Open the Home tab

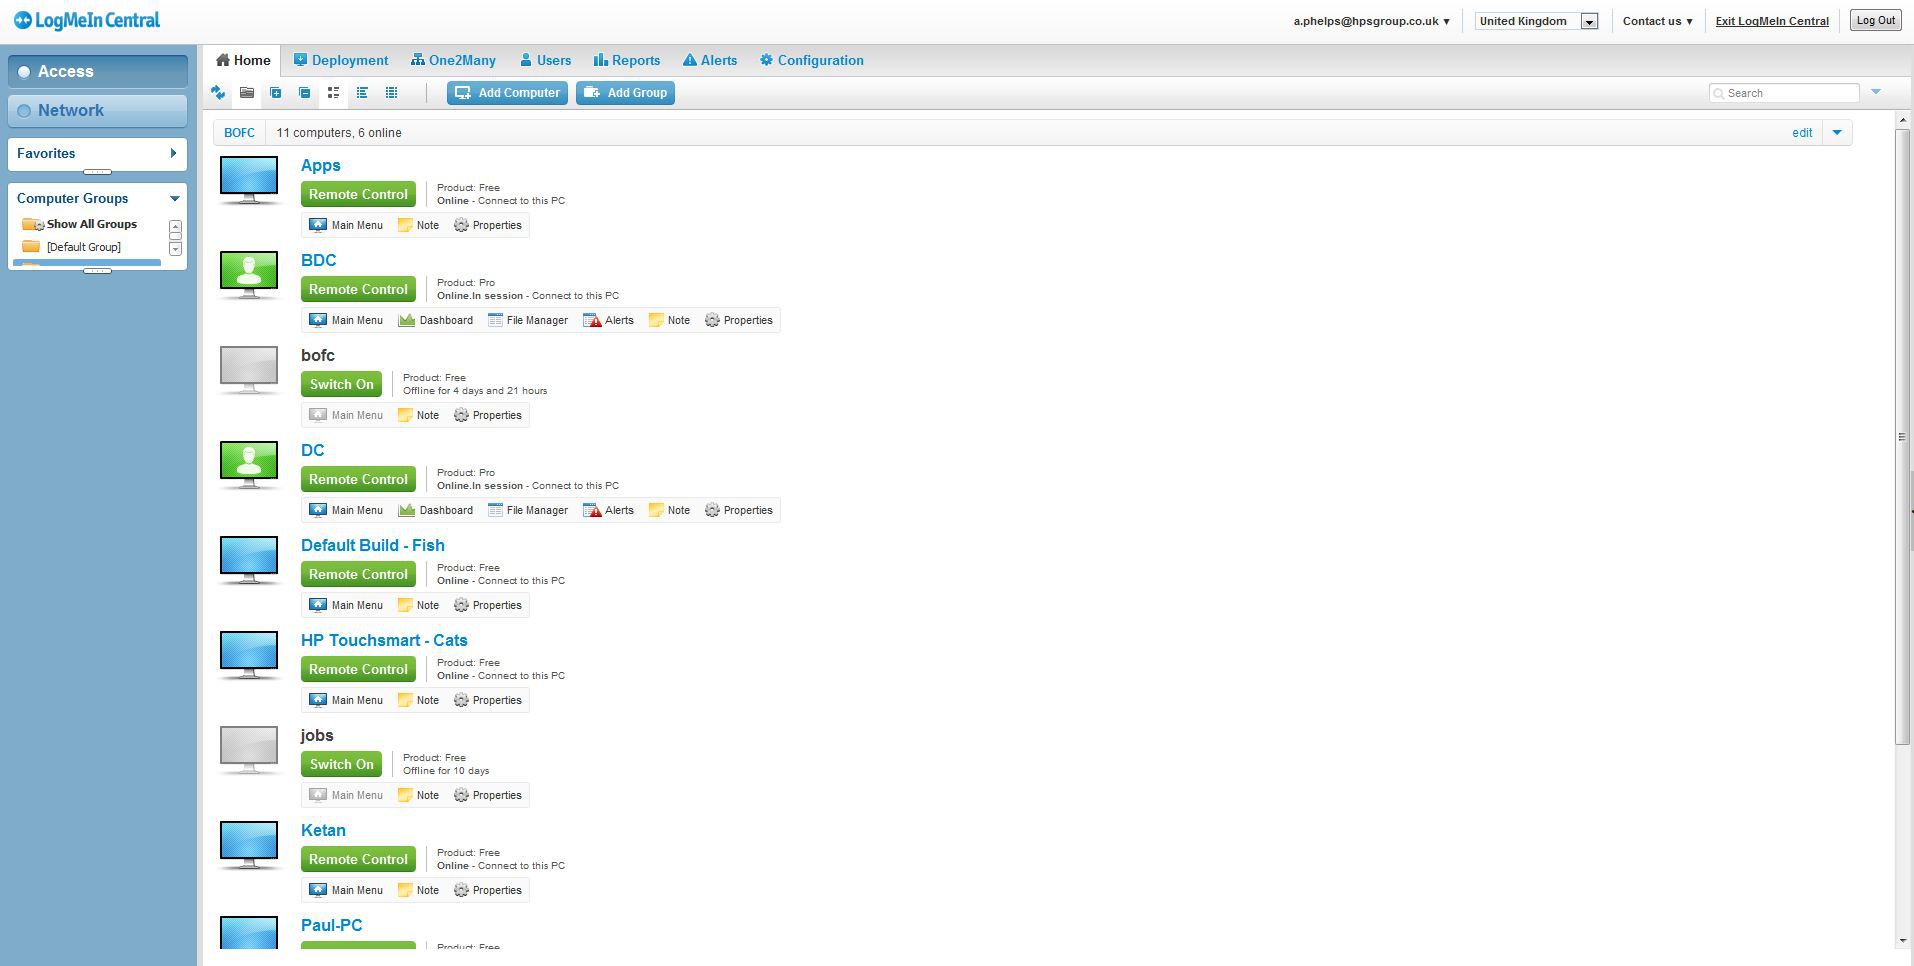242,60
